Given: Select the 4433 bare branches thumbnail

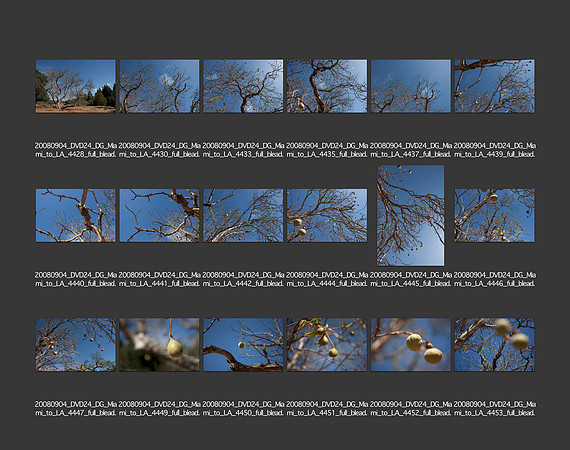Looking at the screenshot, I should [x=243, y=86].
